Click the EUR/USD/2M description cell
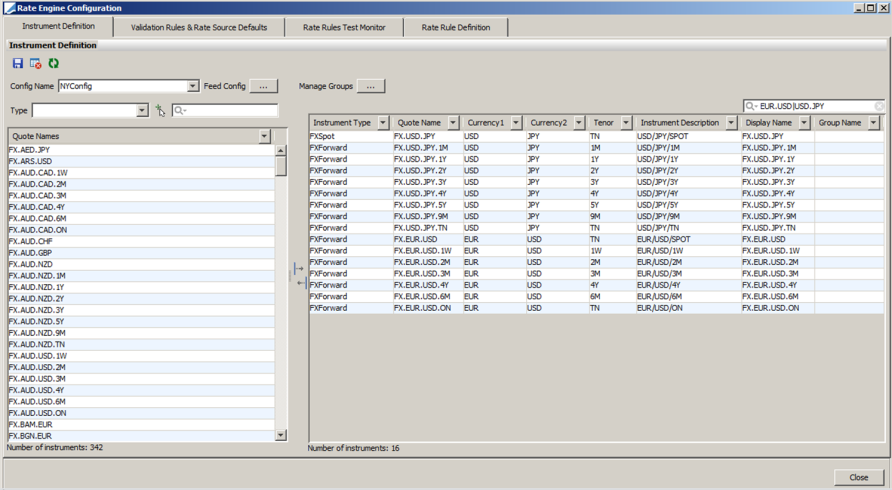892x490 pixels. [x=688, y=262]
